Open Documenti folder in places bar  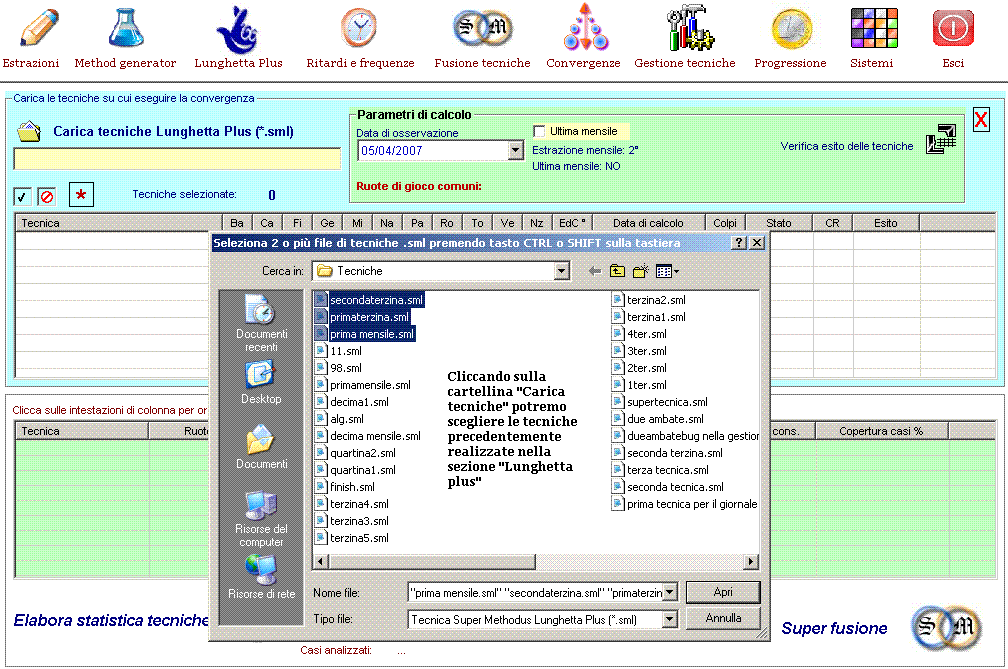pos(261,447)
